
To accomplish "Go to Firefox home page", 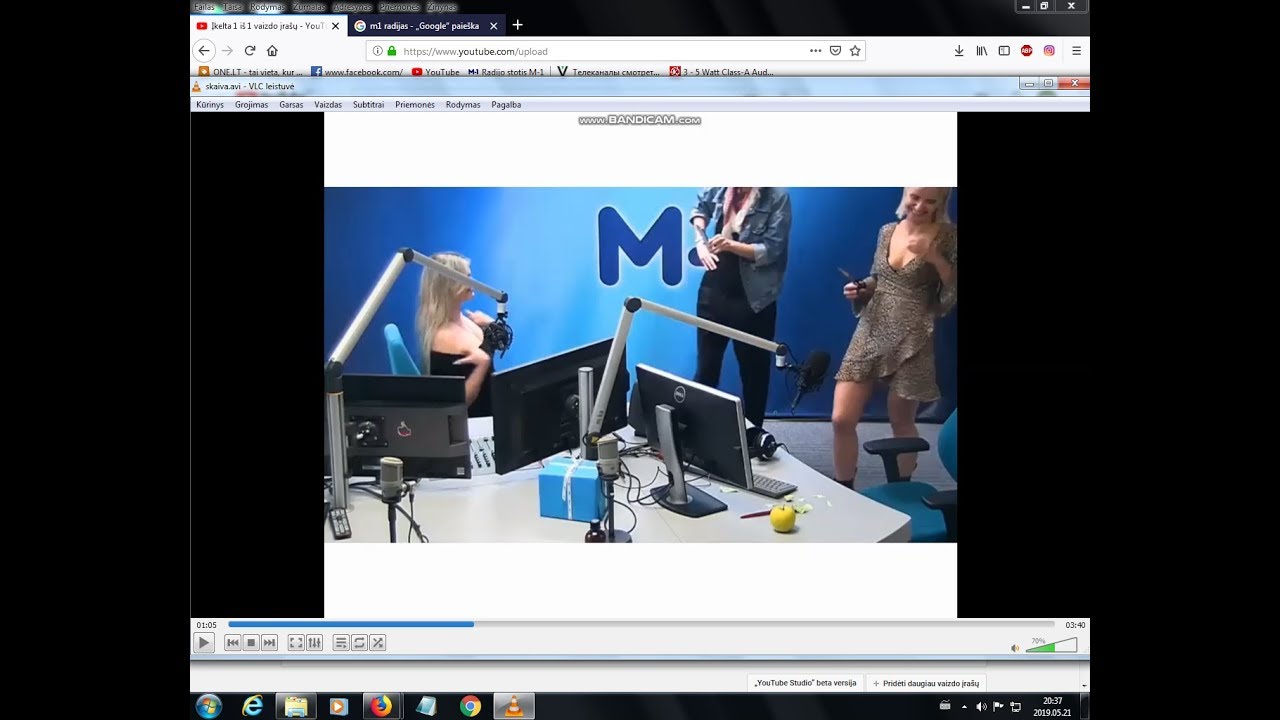I will [272, 51].
